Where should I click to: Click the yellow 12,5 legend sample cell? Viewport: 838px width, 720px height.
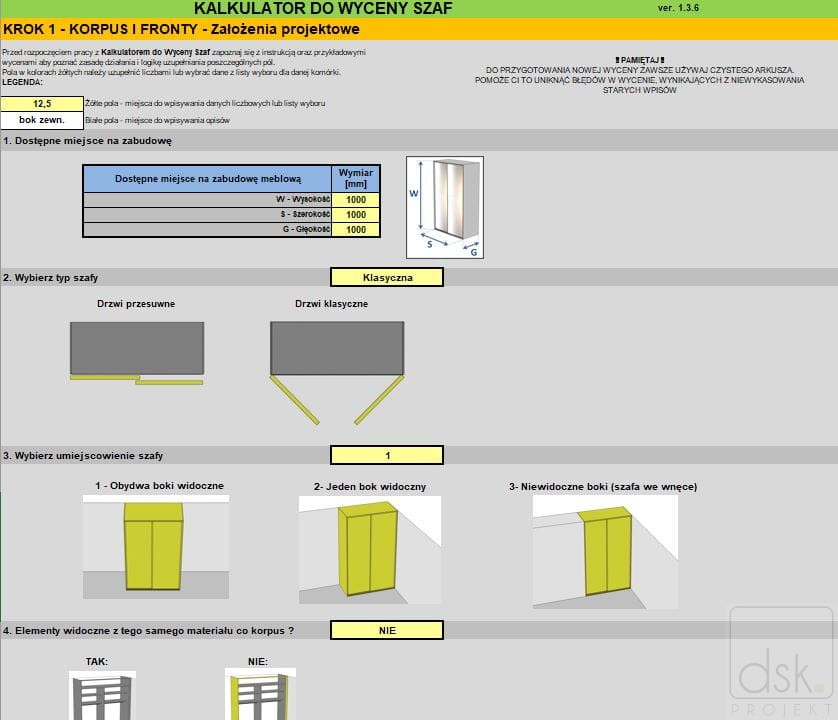[x=42, y=103]
